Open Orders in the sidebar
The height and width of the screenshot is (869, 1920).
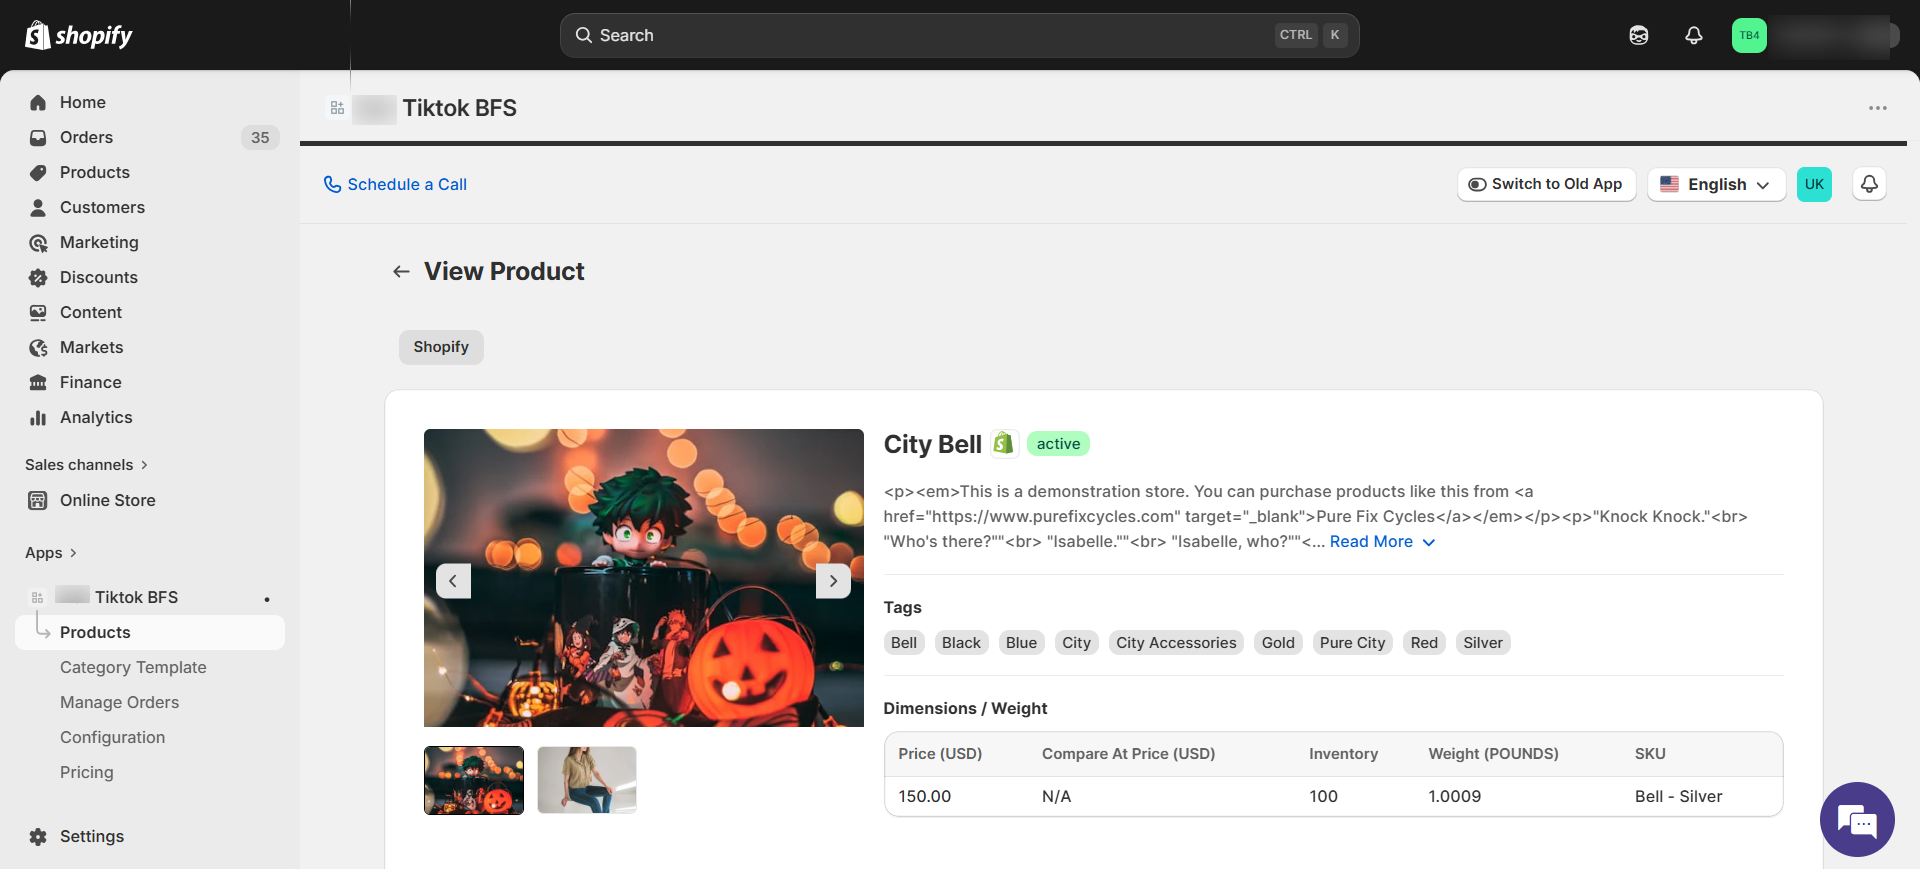86,137
